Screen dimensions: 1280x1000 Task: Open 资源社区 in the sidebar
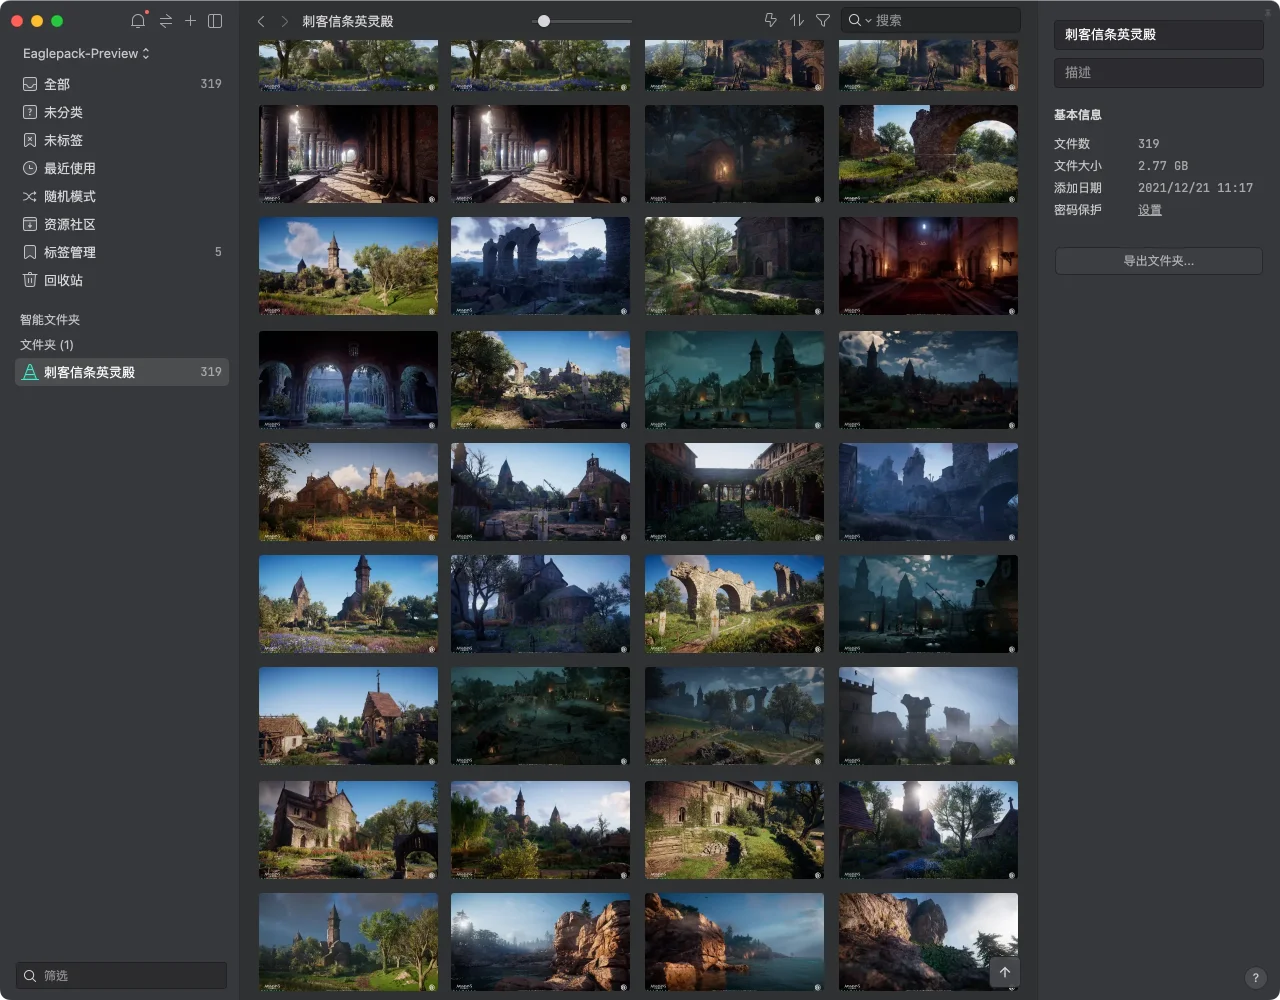click(x=122, y=224)
